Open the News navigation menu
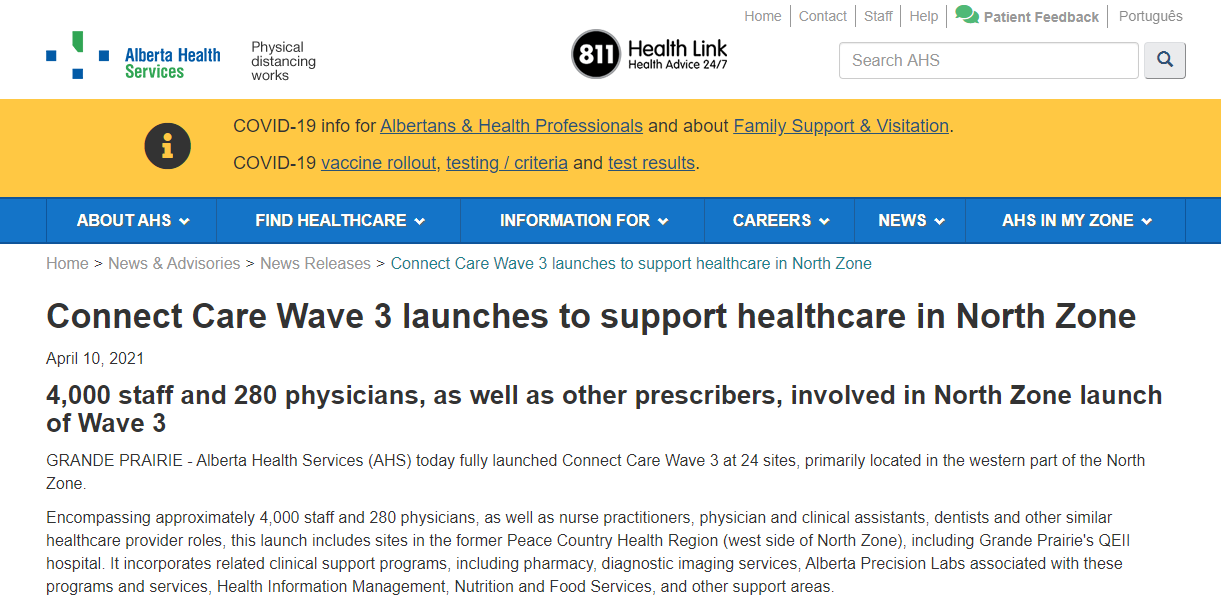This screenshot has height=608, width=1221. pos(910,220)
